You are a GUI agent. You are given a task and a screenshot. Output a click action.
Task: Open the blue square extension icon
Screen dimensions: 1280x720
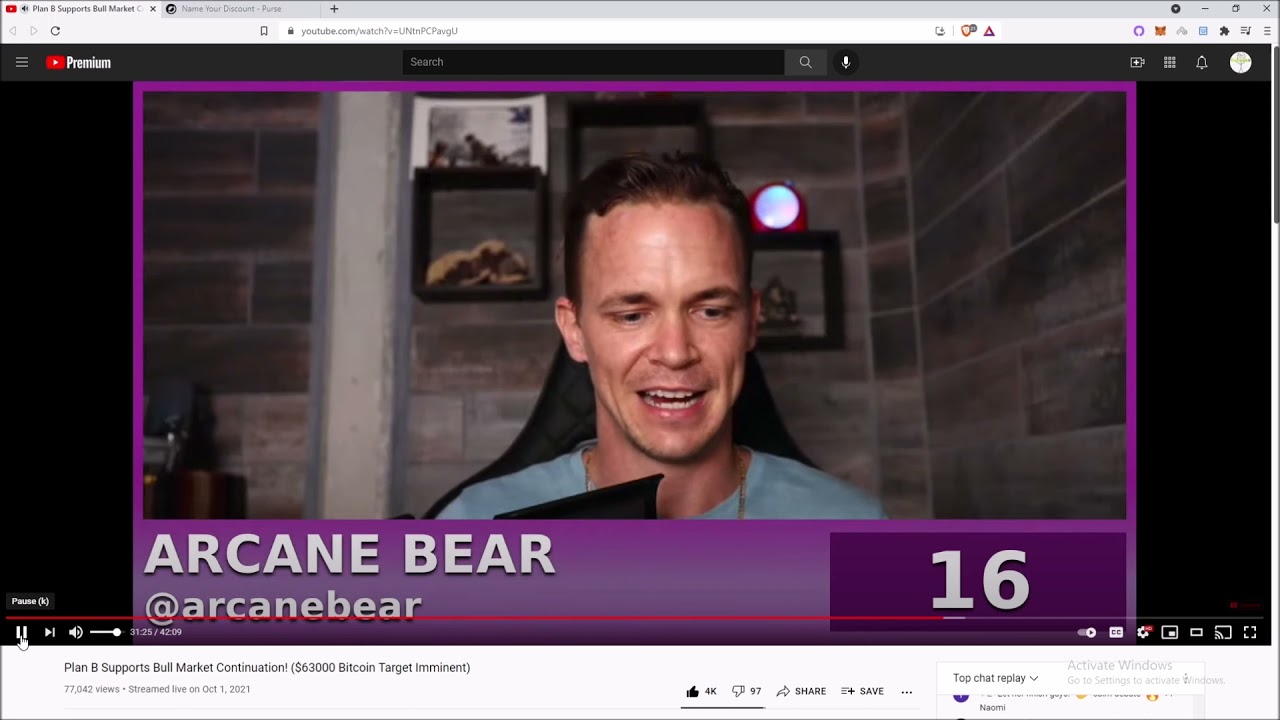(1203, 31)
